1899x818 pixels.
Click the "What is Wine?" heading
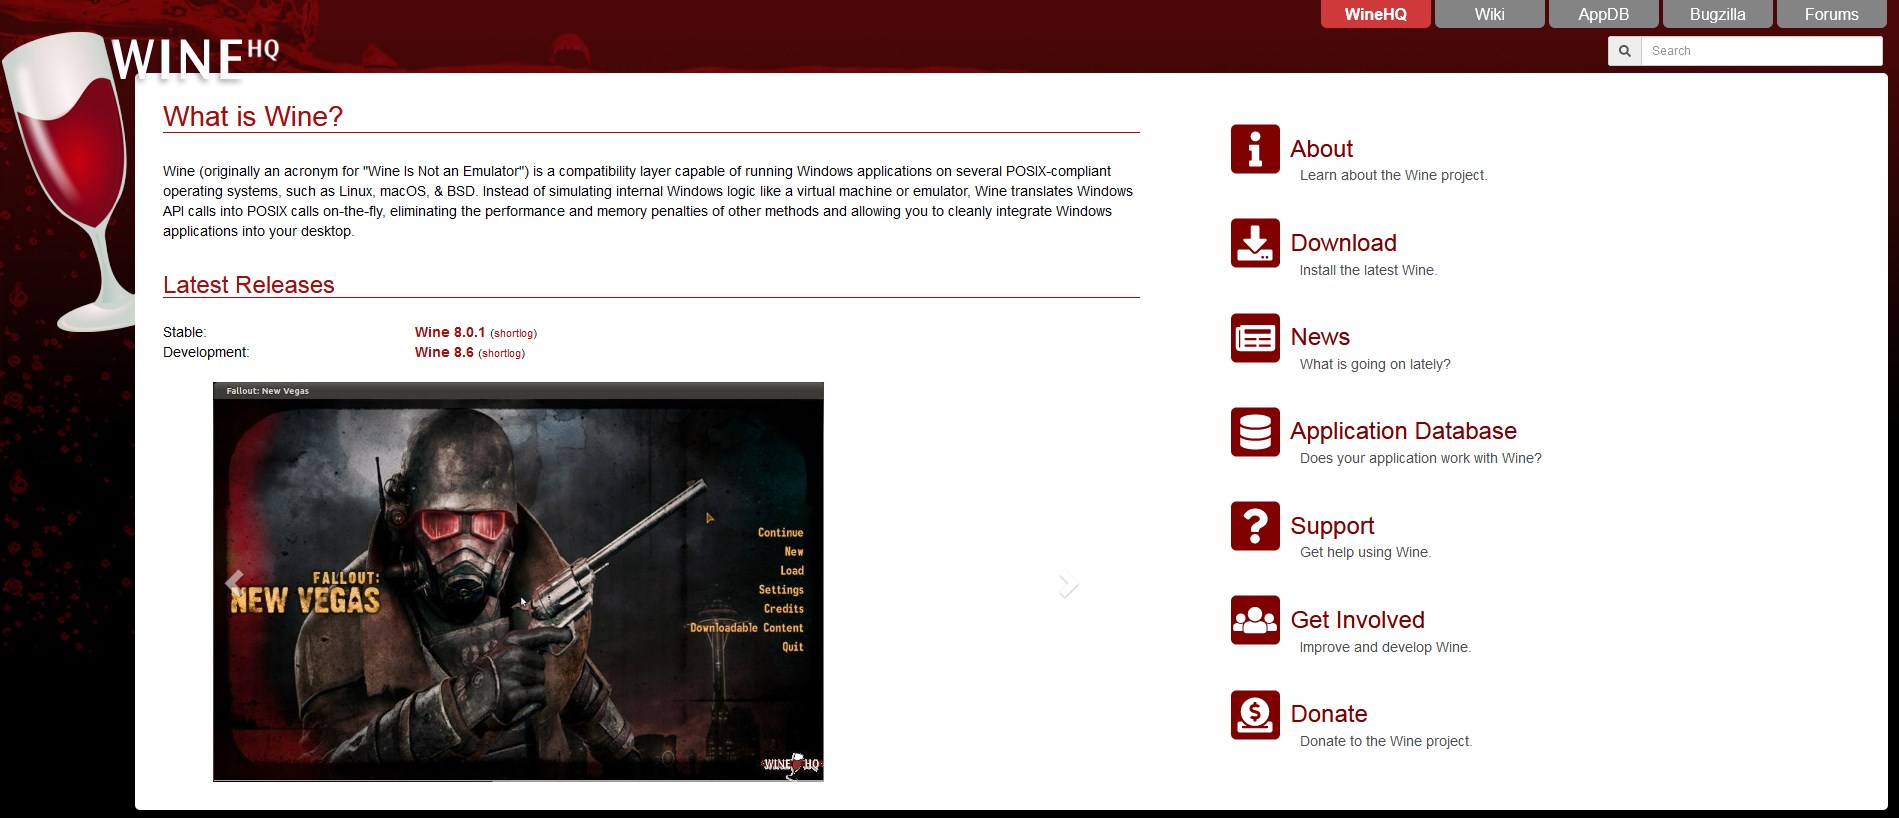tap(253, 116)
